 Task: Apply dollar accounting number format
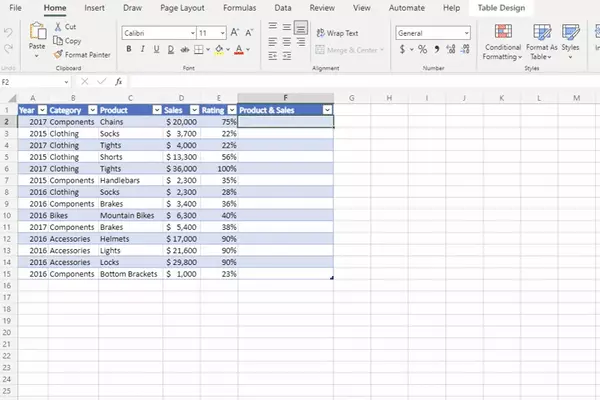point(402,49)
